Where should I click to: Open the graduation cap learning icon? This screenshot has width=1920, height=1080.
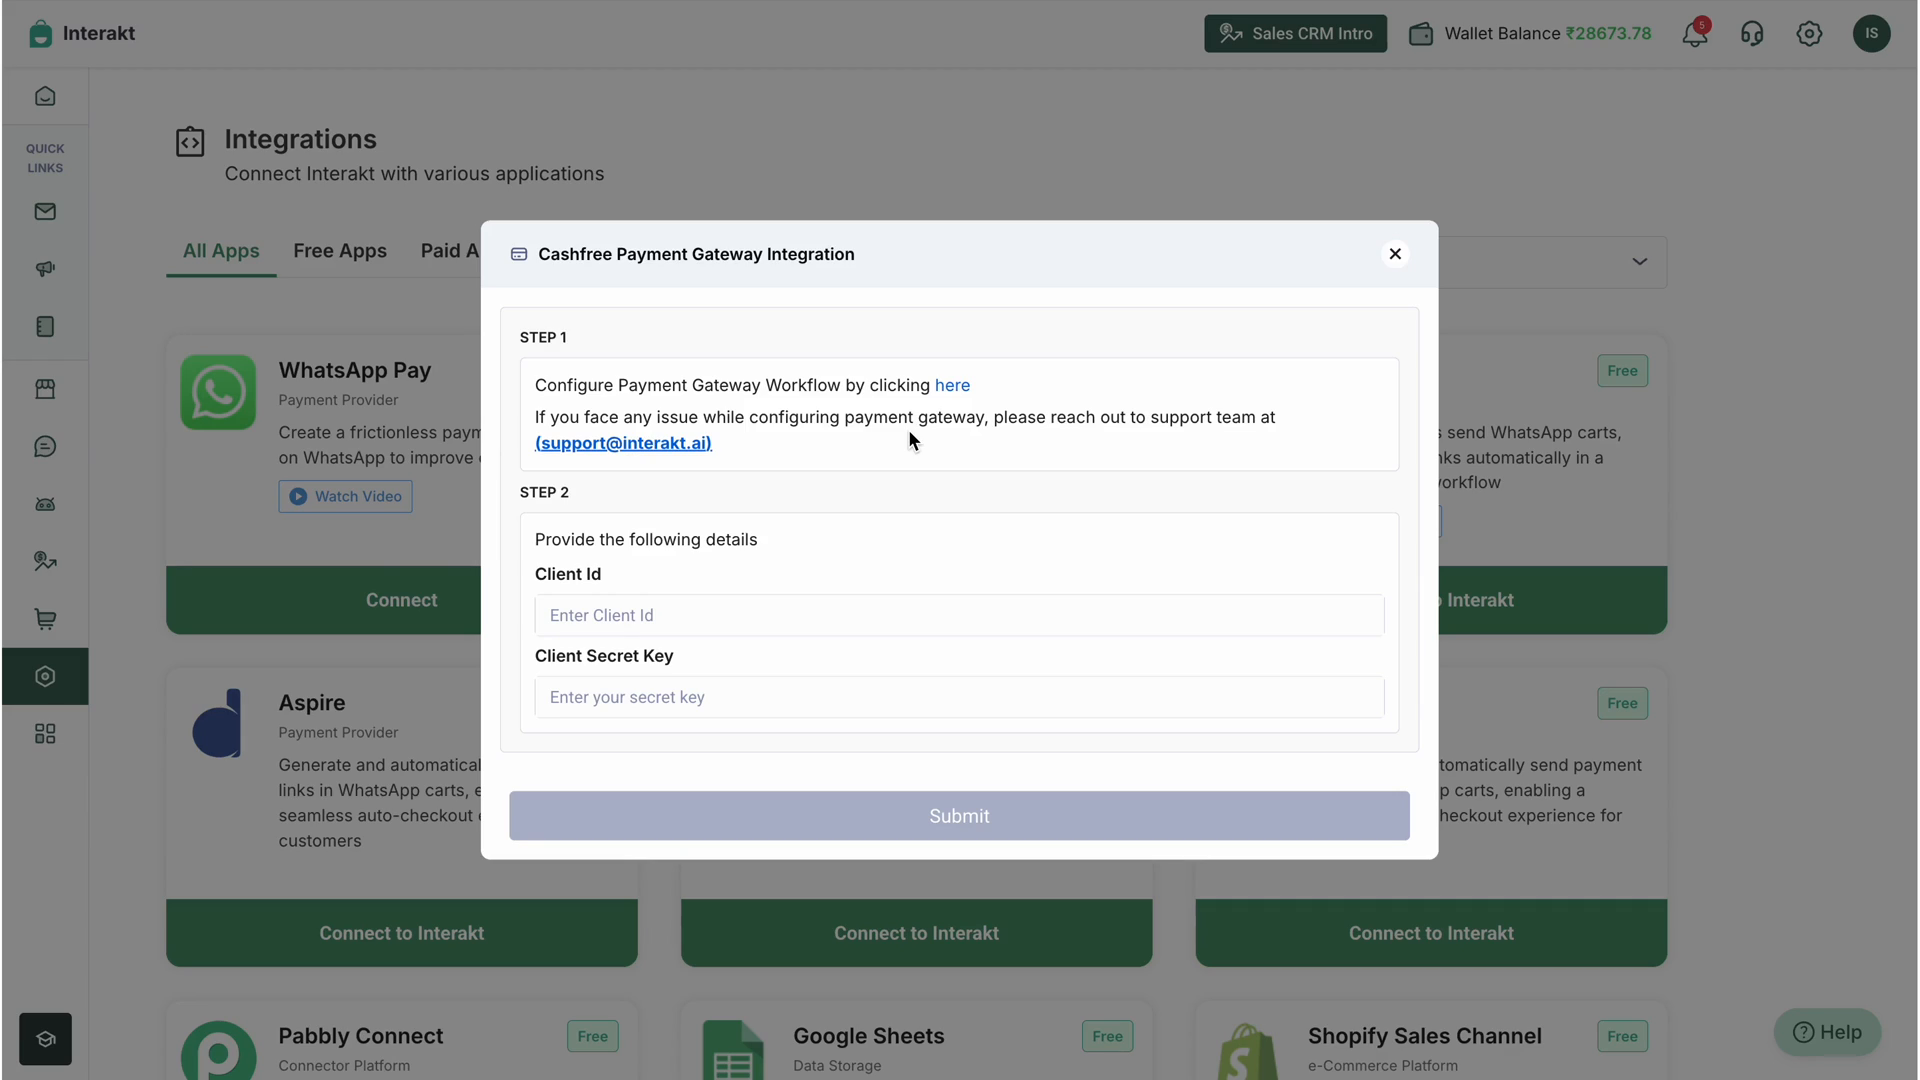(45, 1039)
